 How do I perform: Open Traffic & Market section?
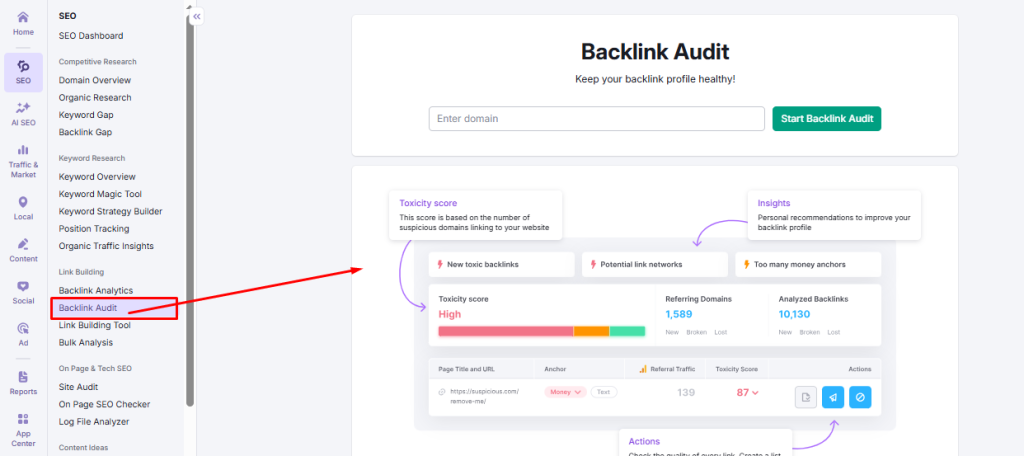tap(24, 161)
